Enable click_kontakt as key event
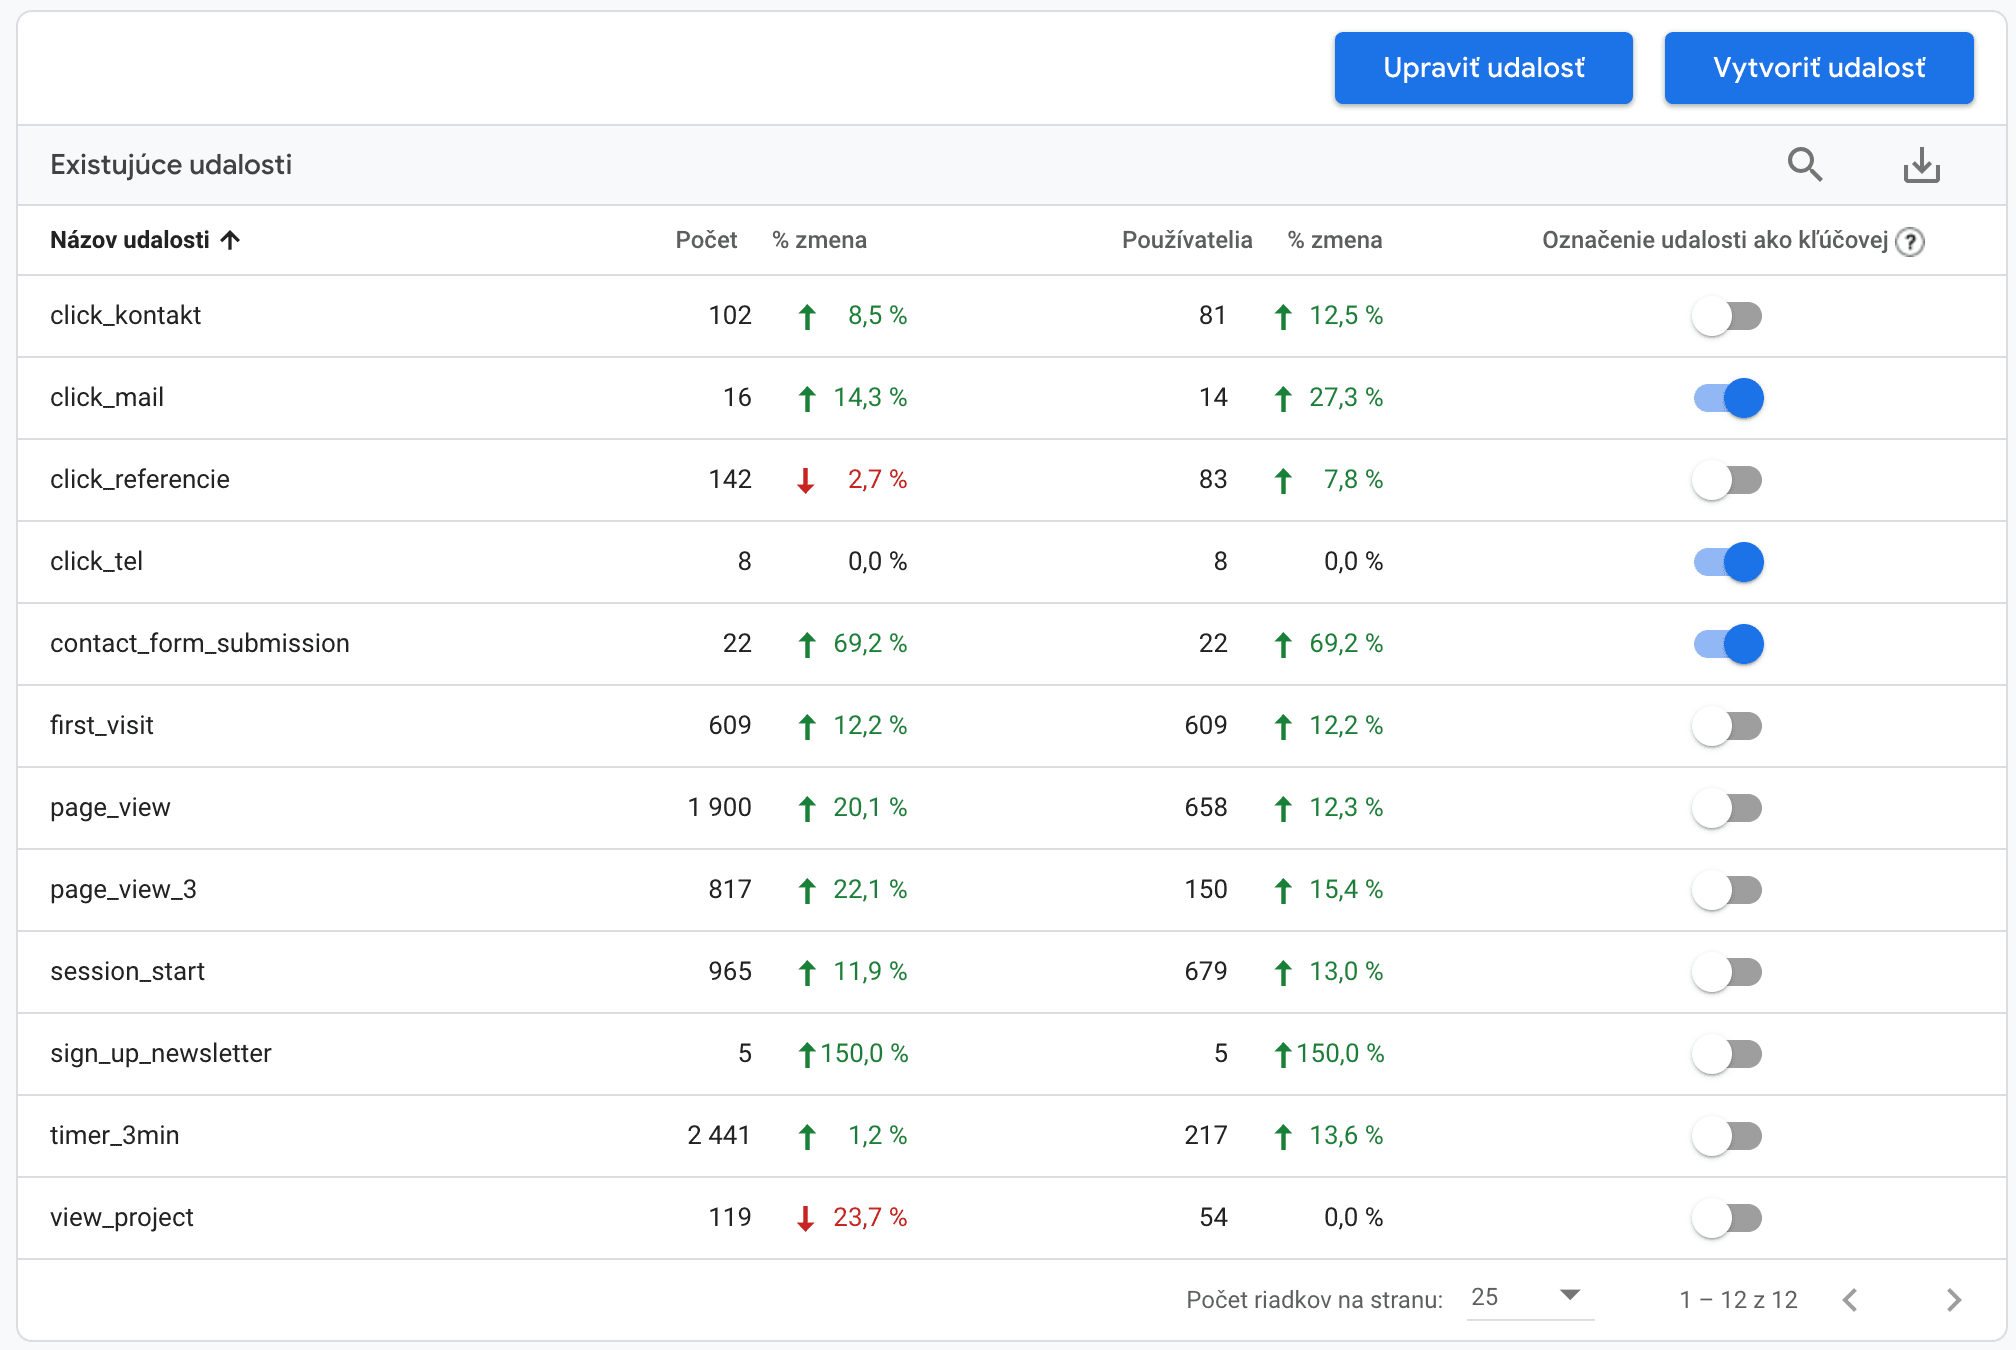2016x1350 pixels. point(1727,316)
